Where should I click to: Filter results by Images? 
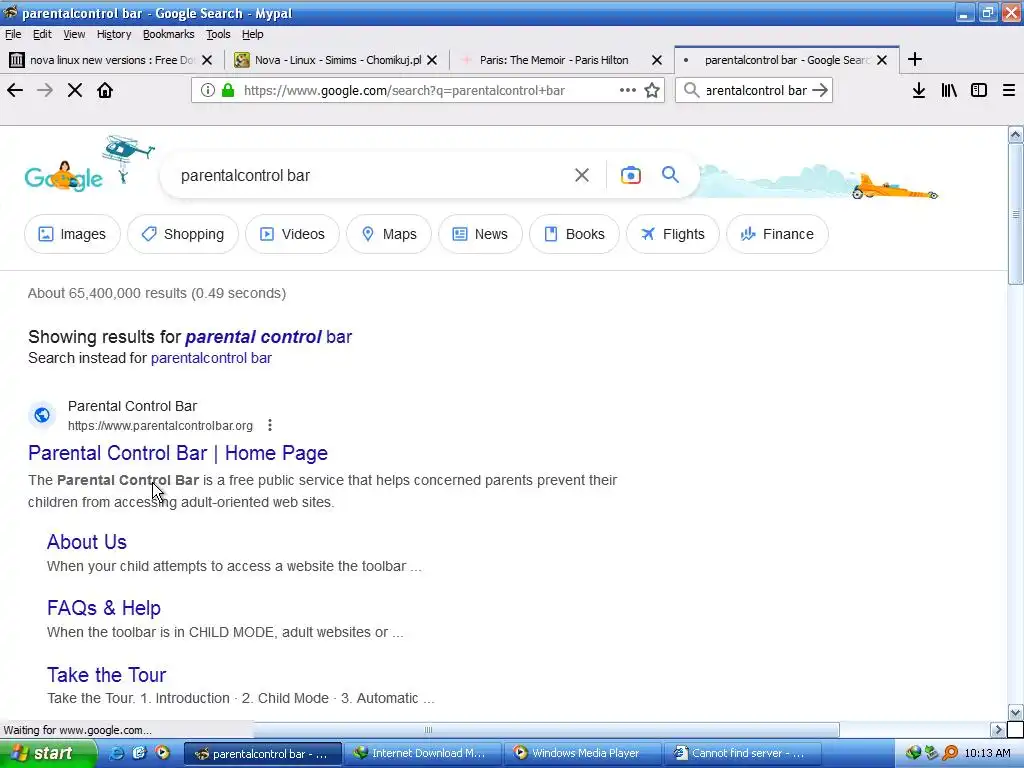click(72, 234)
